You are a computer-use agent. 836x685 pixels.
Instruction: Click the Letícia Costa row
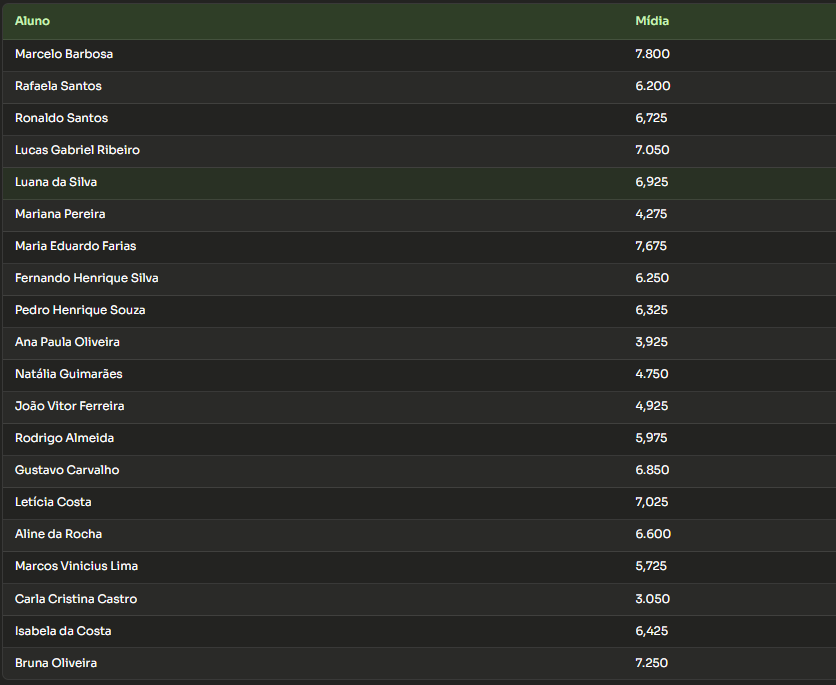coord(419,503)
